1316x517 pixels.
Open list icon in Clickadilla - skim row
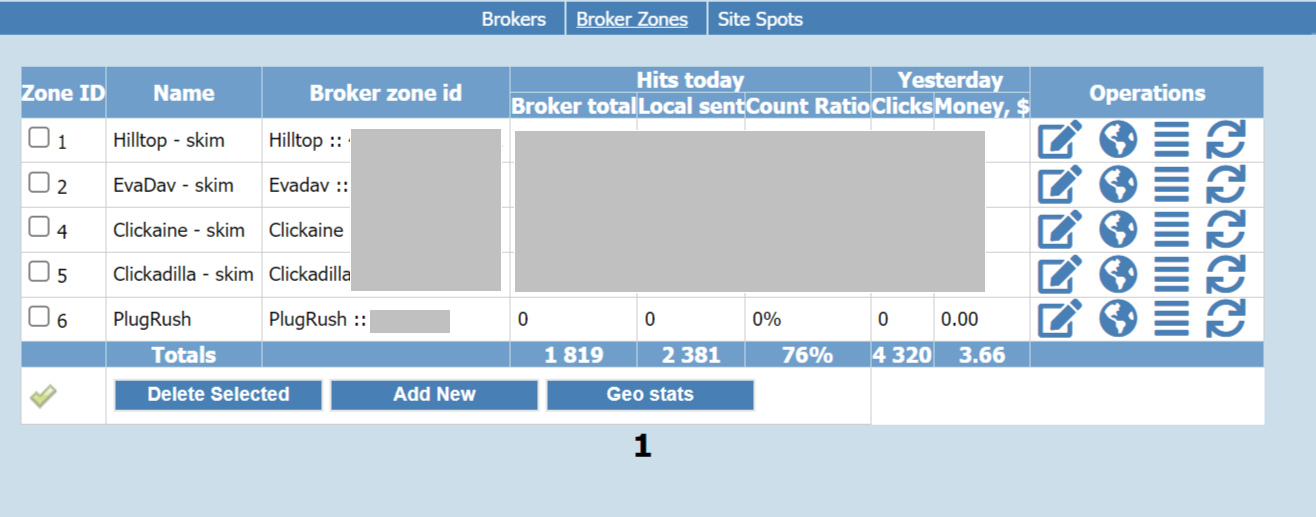pyautogui.click(x=1172, y=274)
